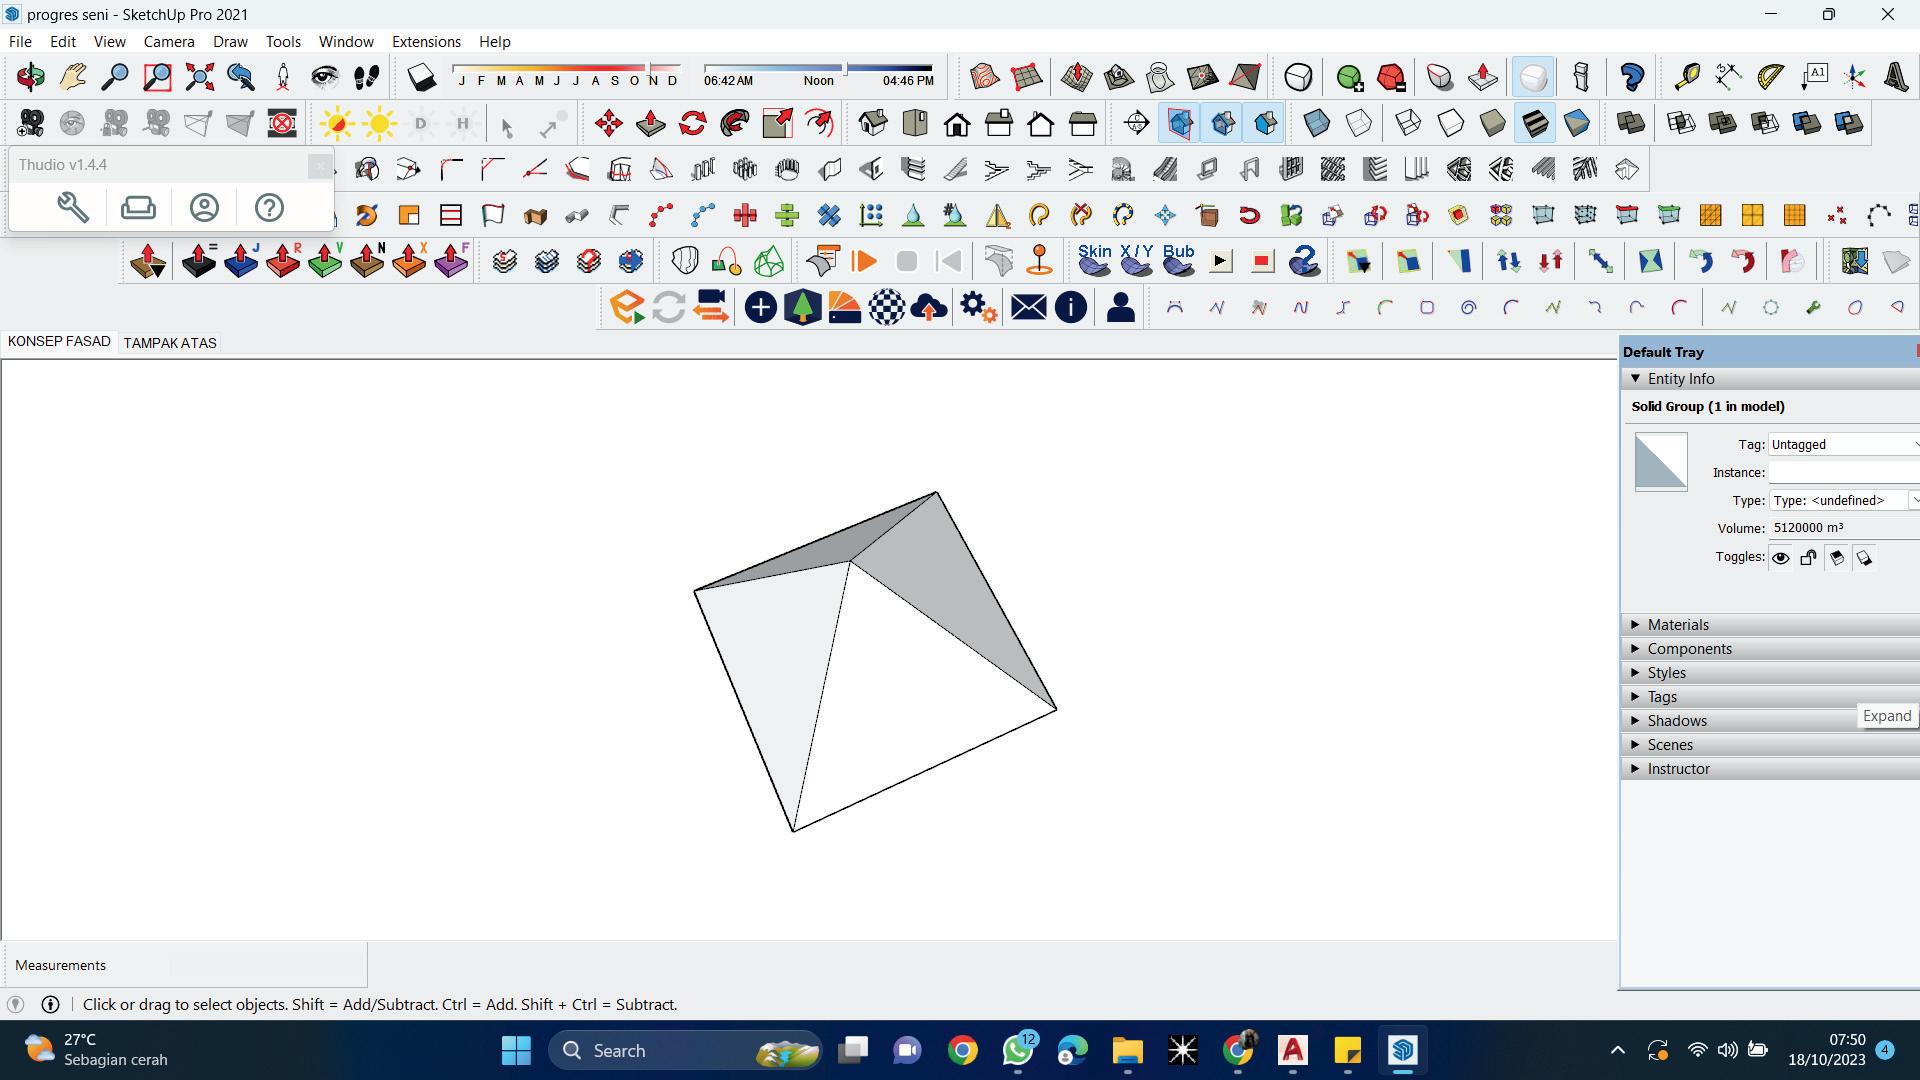Toggle the X-Ray face style

click(1316, 123)
